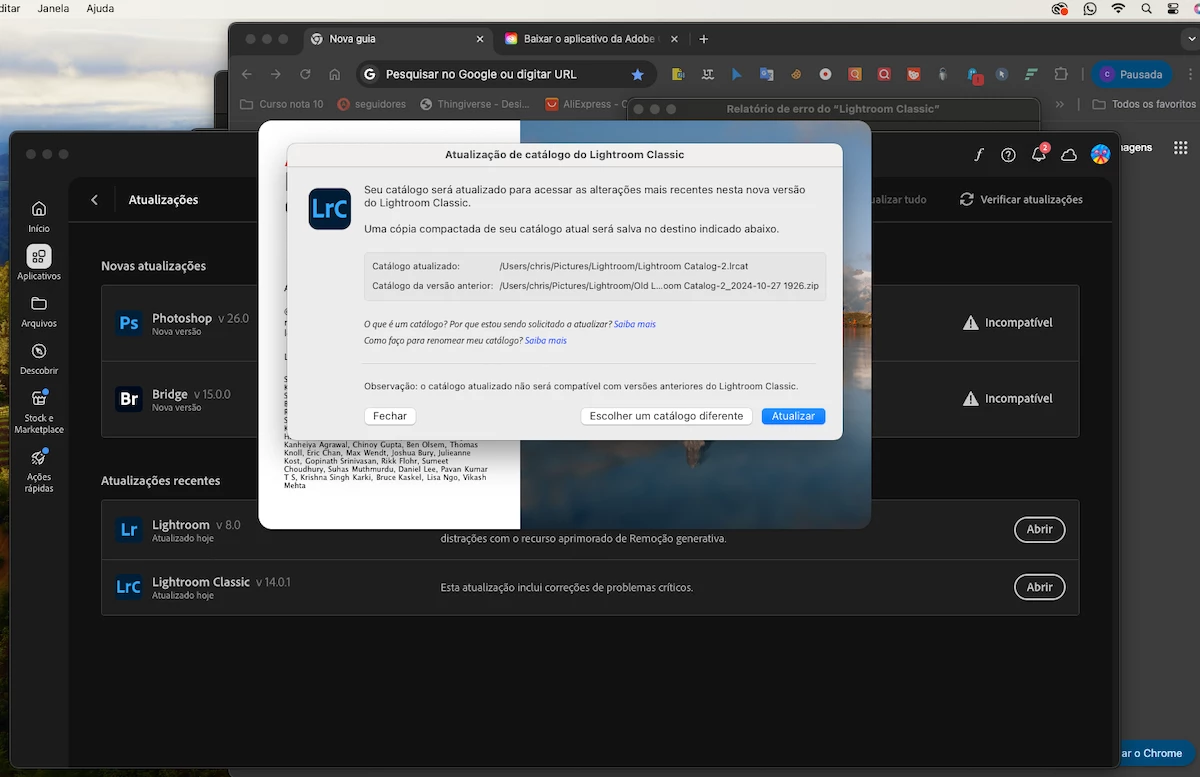Click Verificar atualizações in Creative Cloud

[1021, 200]
